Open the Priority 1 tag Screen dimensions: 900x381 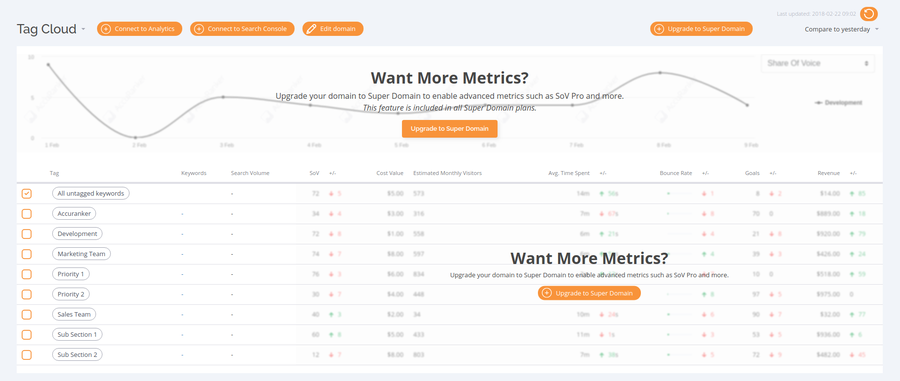click(x=71, y=274)
